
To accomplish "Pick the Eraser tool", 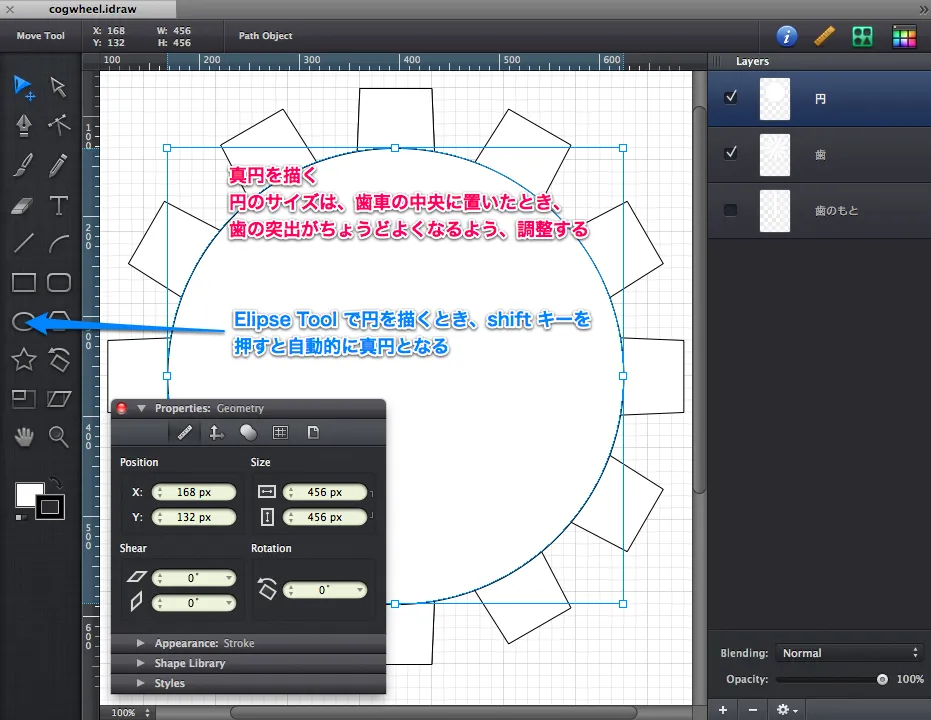I will [24, 205].
